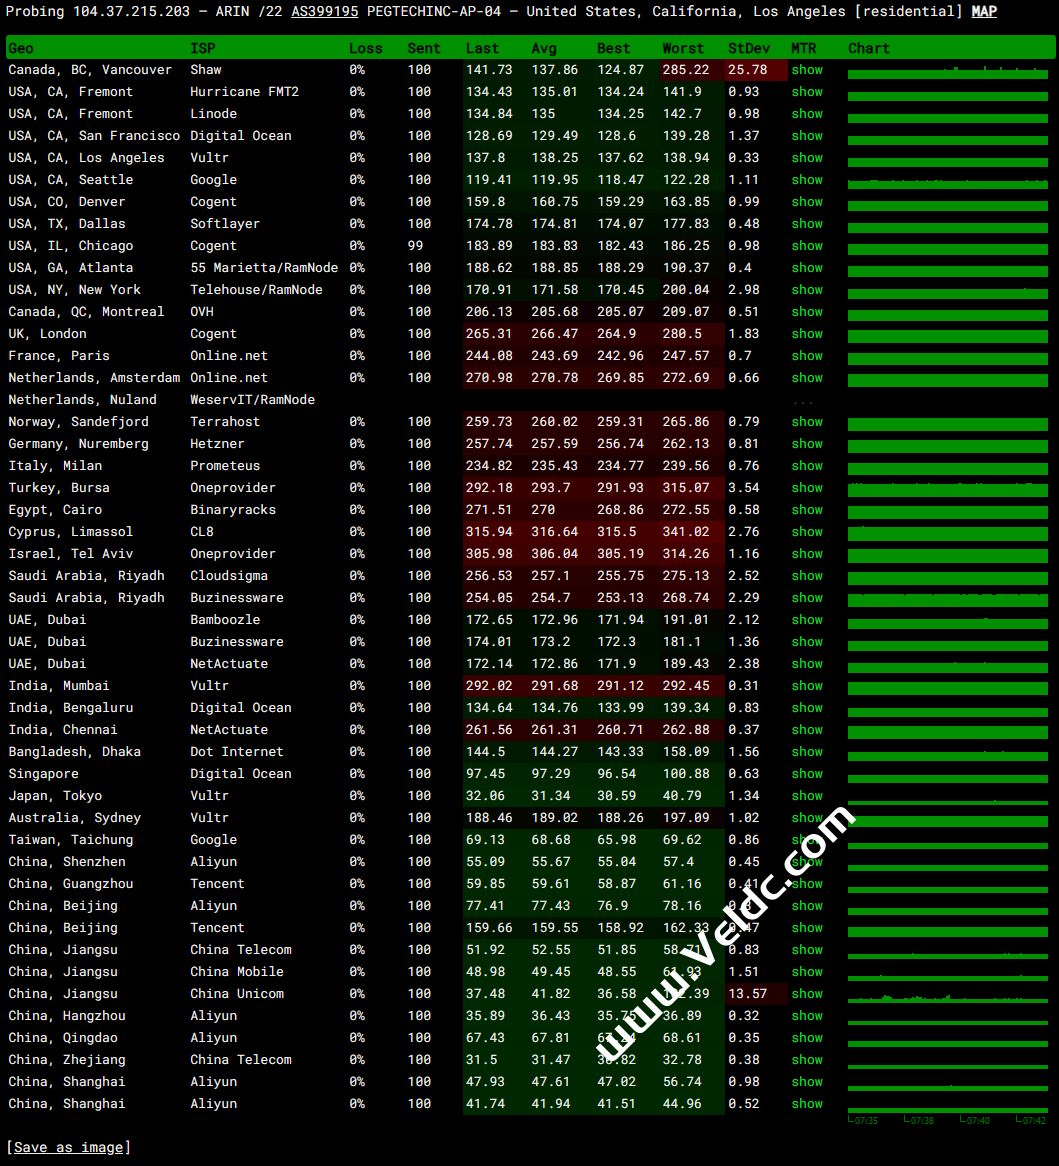Show MTR for Fremont Hurricane FMT2 row
This screenshot has width=1059, height=1166.
click(807, 92)
